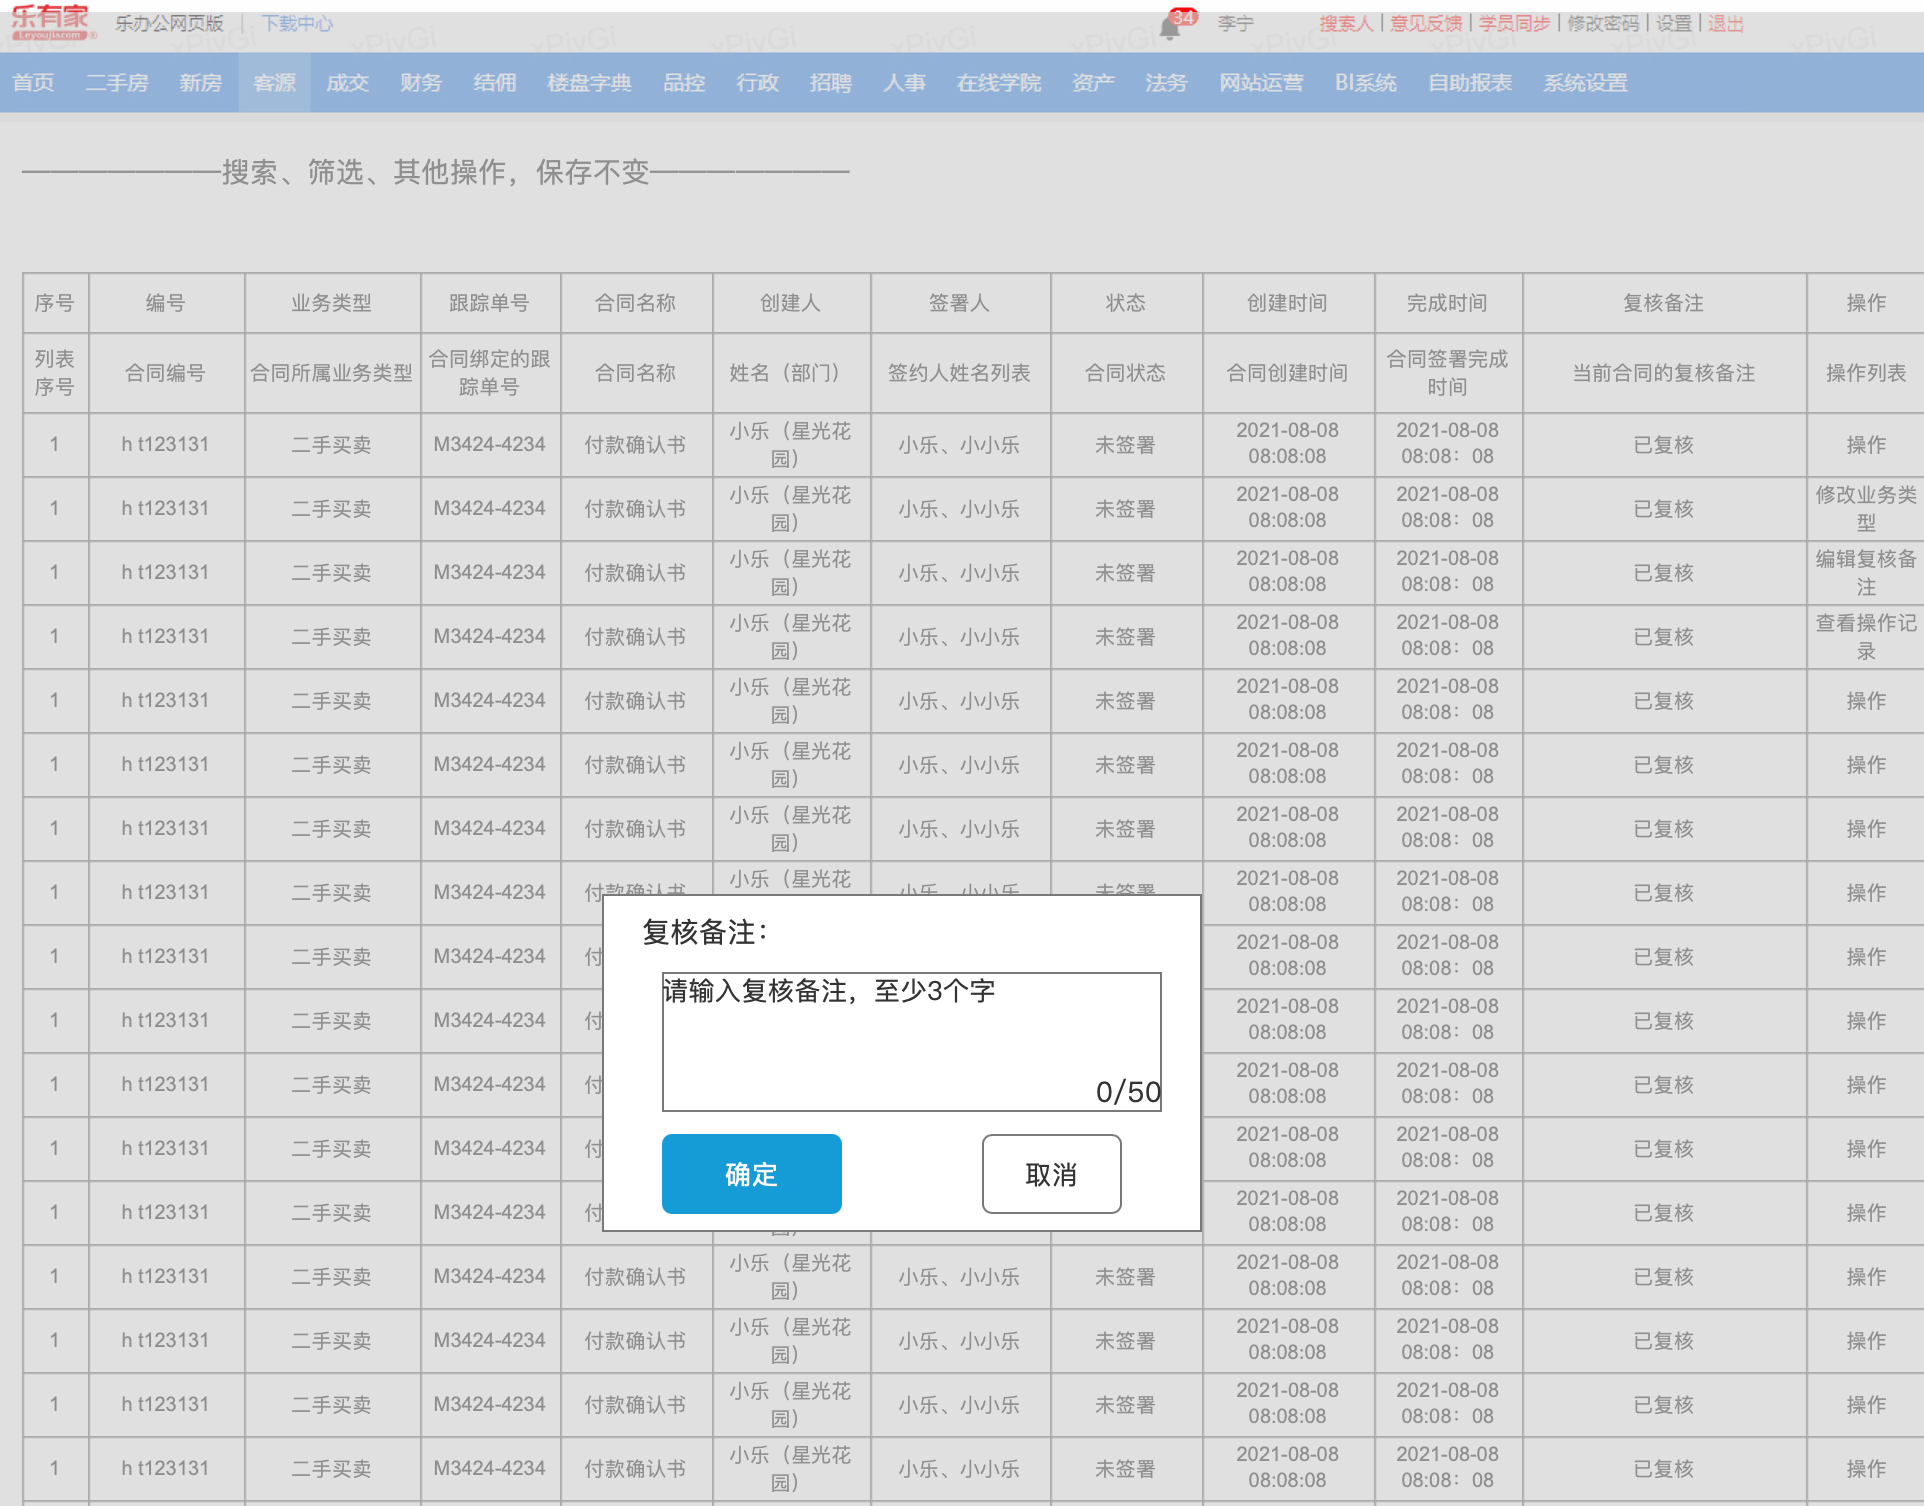Open 结佣 menu
This screenshot has height=1506, width=1924.
tap(494, 83)
